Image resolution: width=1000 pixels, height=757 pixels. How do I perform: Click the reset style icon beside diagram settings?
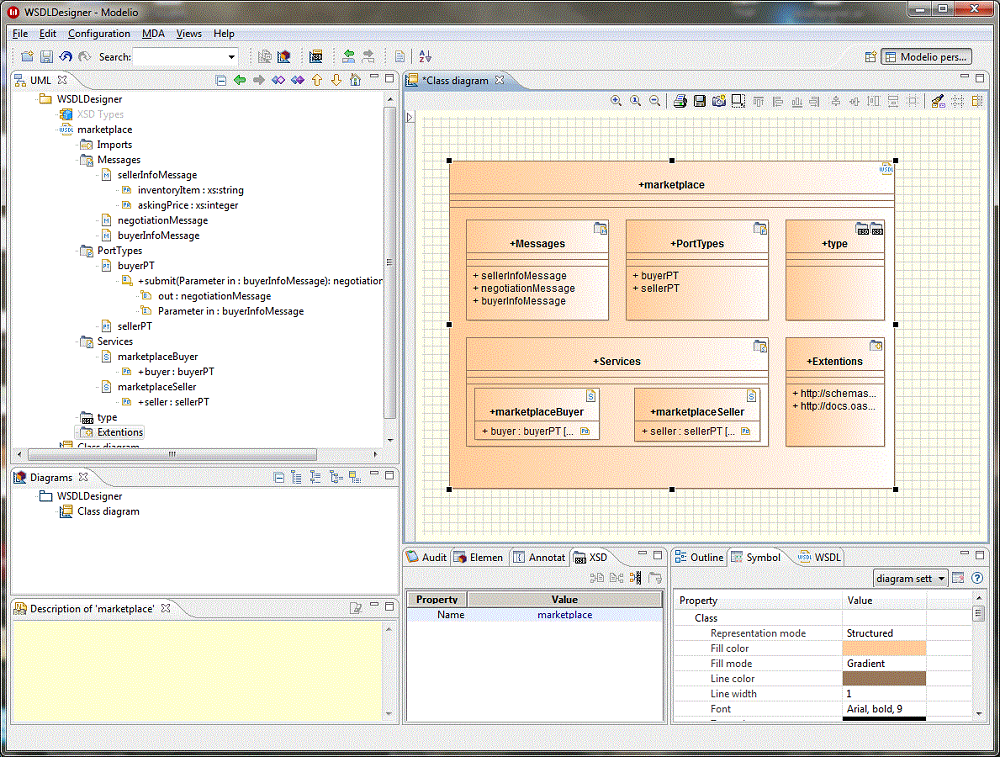click(x=958, y=578)
